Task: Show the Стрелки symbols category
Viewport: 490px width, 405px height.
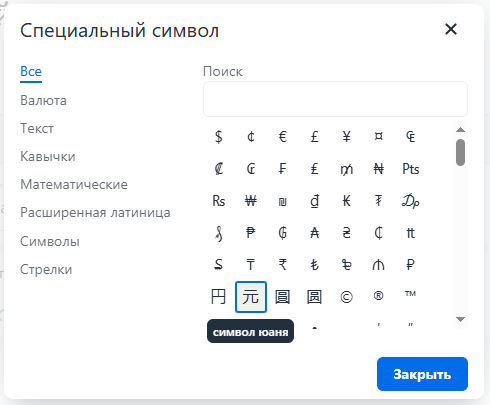Action: 46,269
